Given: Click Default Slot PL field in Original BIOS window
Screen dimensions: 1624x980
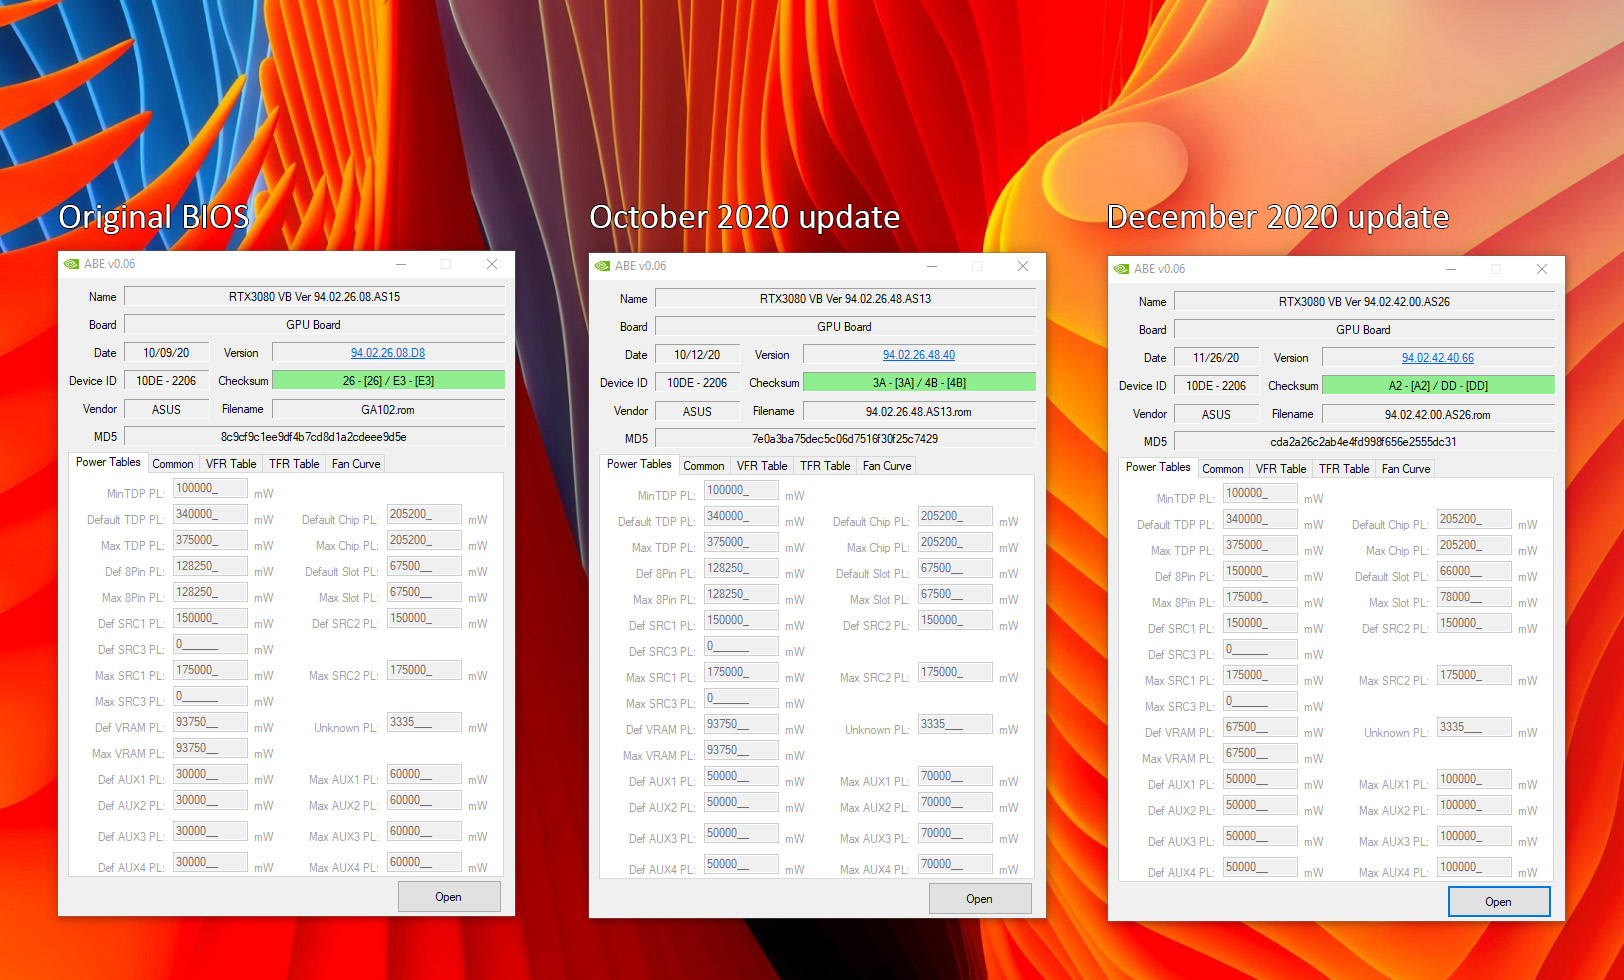Looking at the screenshot, I should pyautogui.click(x=424, y=566).
